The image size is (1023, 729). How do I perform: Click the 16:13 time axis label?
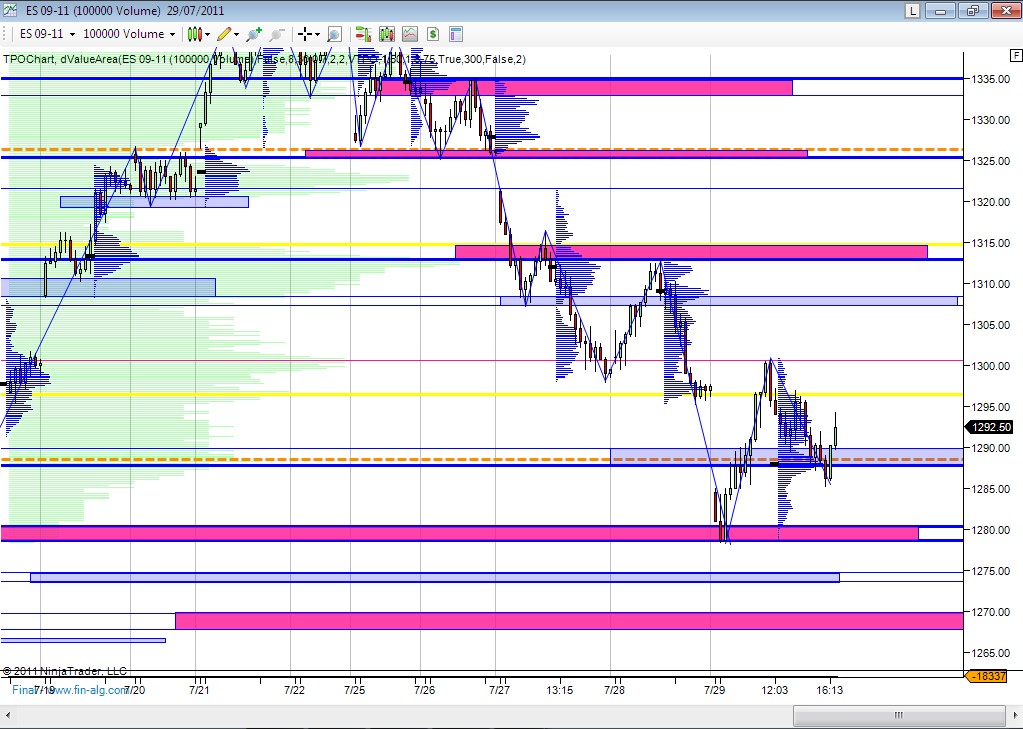click(829, 689)
